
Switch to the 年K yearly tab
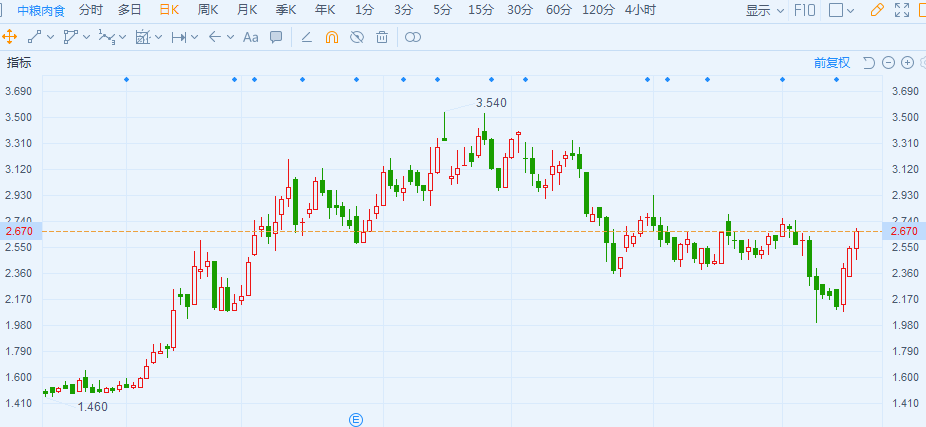click(x=325, y=10)
